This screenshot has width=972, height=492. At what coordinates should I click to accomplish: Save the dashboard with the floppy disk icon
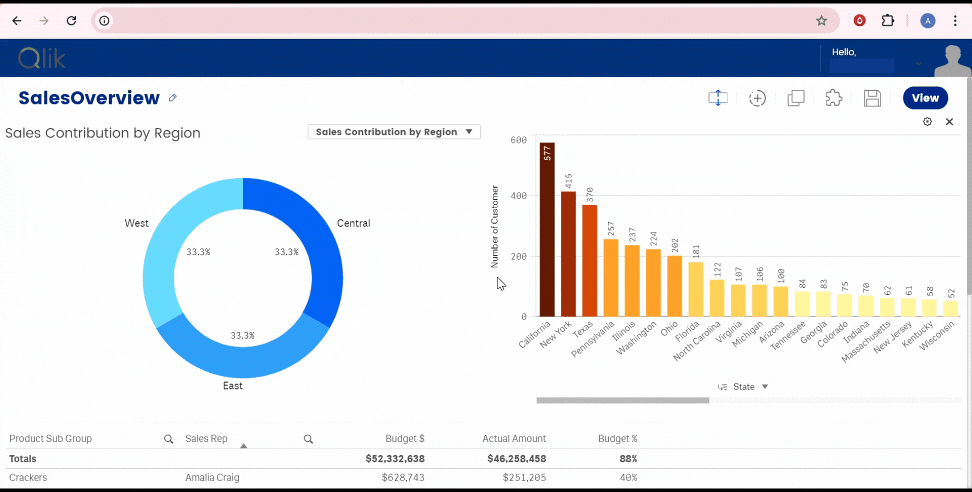[872, 98]
